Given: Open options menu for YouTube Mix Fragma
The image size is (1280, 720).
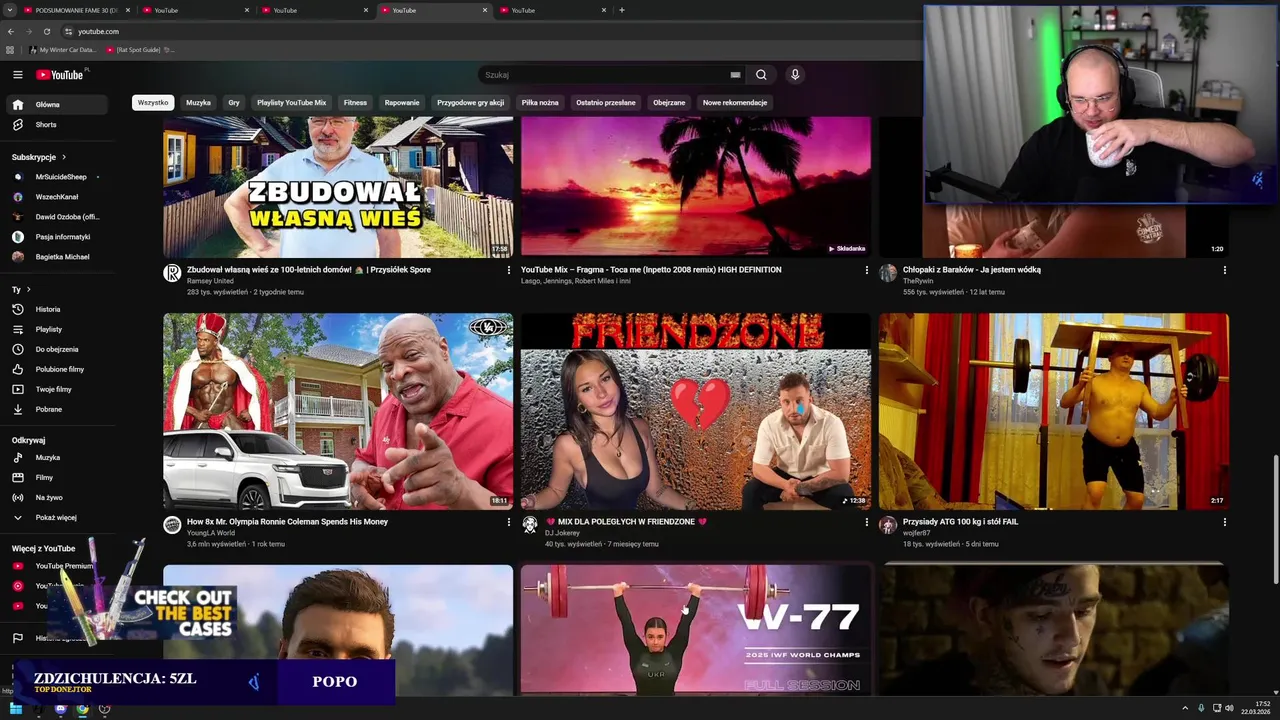Looking at the screenshot, I should click(866, 270).
